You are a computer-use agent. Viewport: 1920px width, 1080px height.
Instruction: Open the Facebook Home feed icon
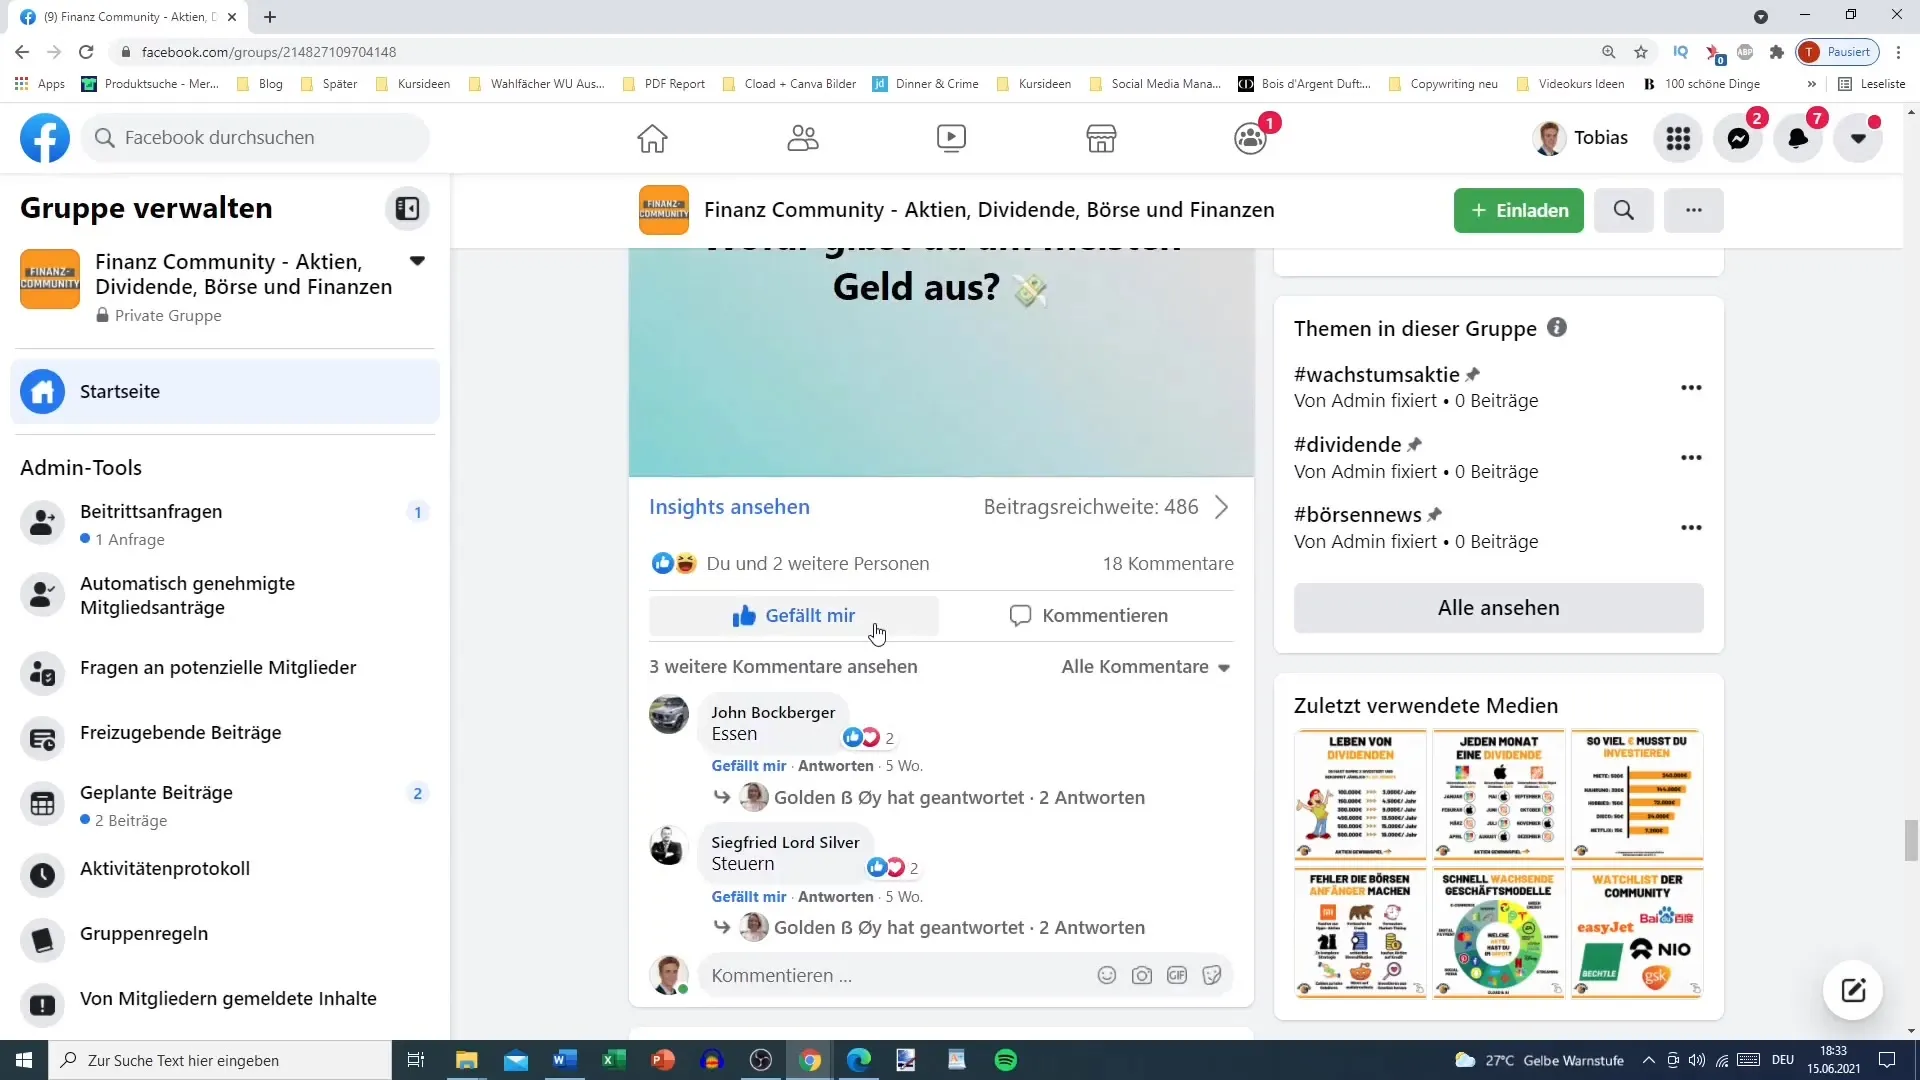[x=652, y=138]
